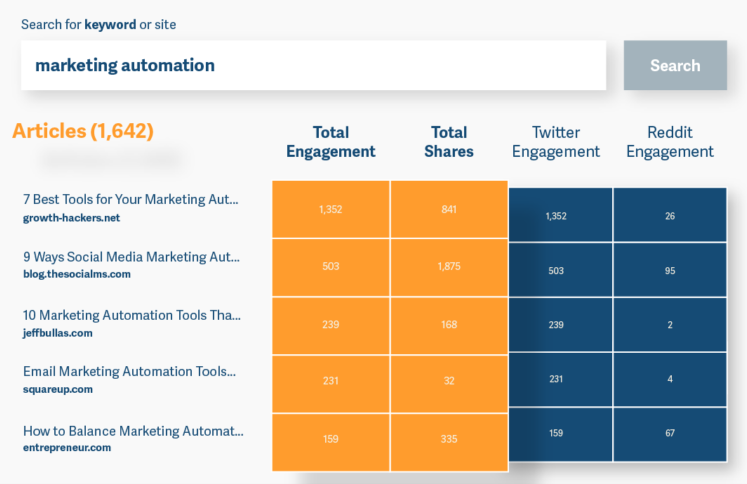Sort by Total Shares column header
This screenshot has height=484, width=747.
[x=449, y=142]
